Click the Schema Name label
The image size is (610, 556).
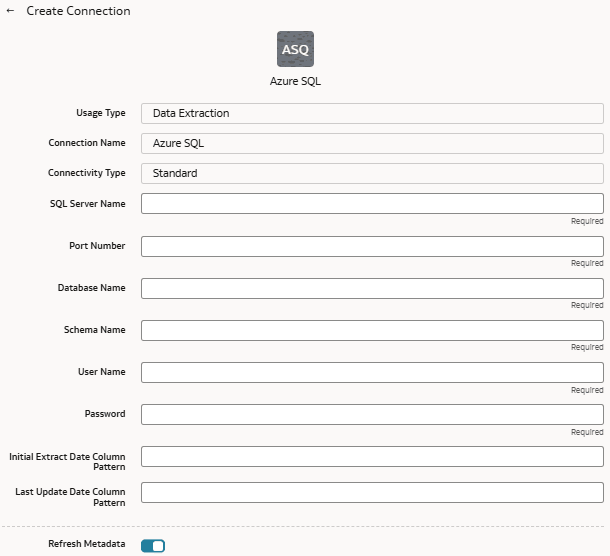[95, 330]
